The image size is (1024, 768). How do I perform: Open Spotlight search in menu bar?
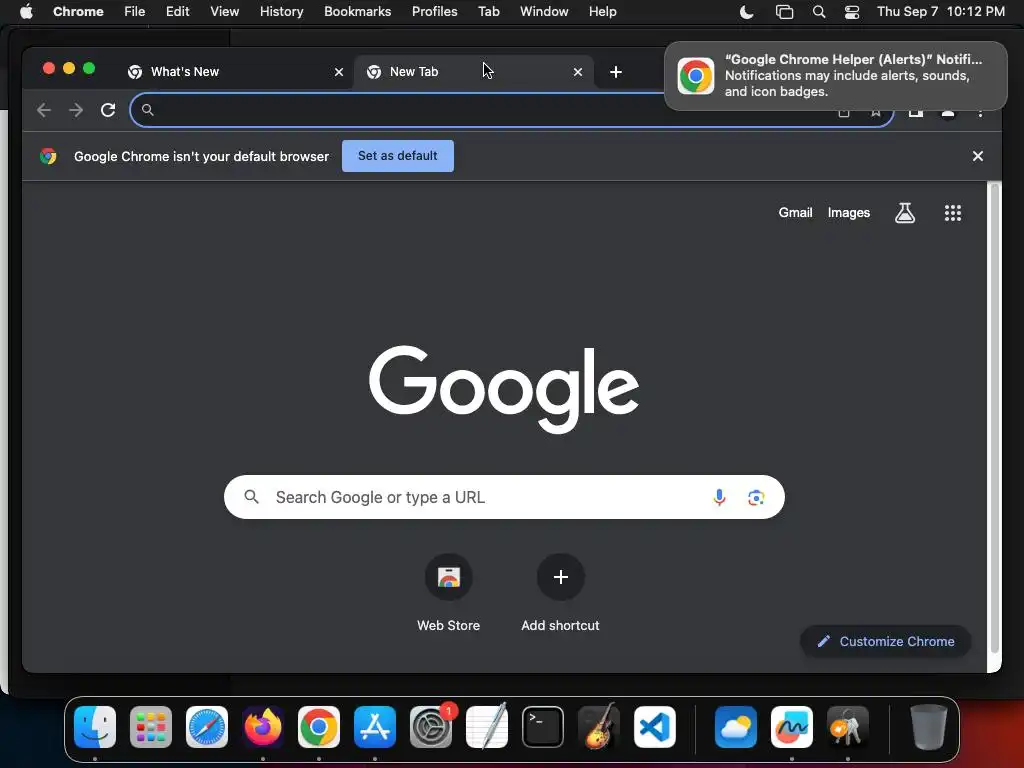pyautogui.click(x=819, y=12)
